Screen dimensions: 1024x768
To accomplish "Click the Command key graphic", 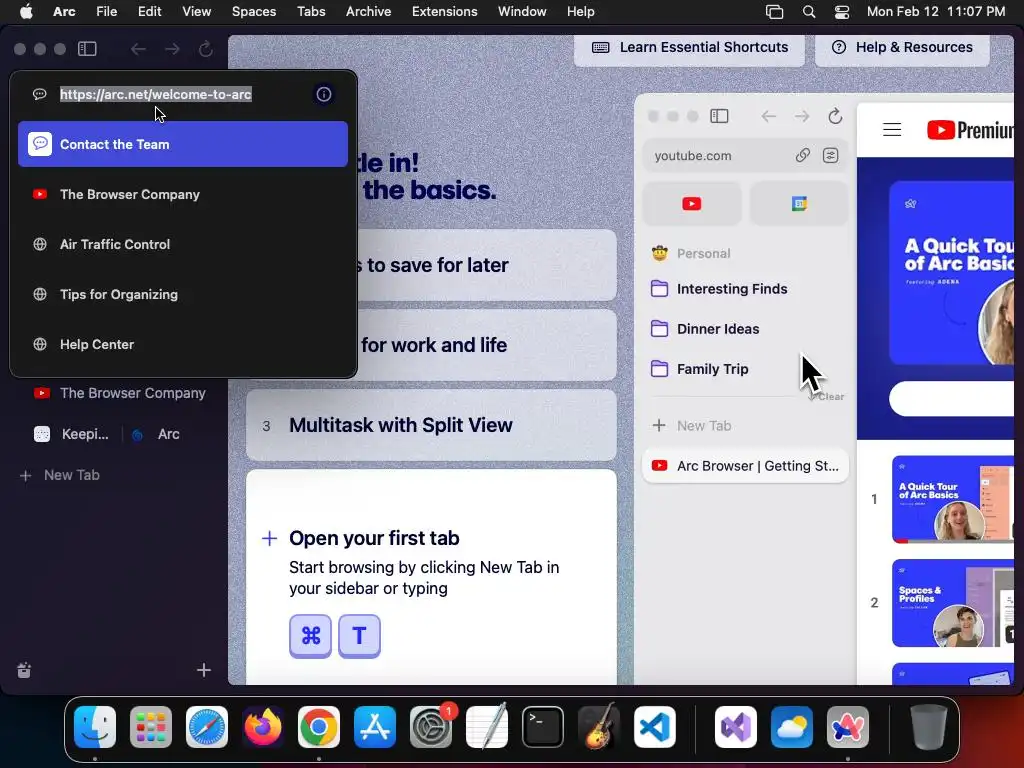I will coord(310,635).
